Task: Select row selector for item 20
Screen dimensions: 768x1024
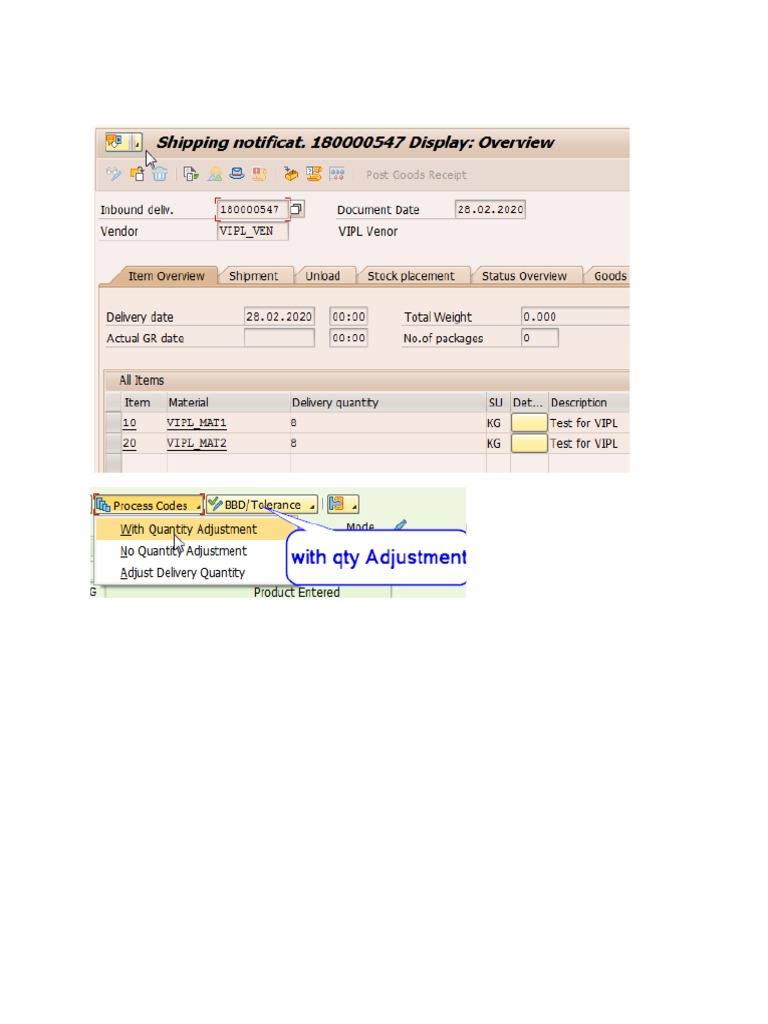Action: [x=113, y=443]
